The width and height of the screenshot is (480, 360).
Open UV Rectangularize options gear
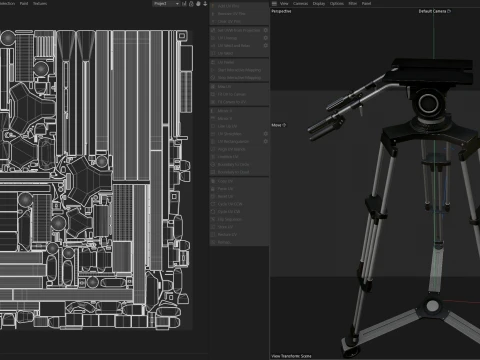[266, 141]
